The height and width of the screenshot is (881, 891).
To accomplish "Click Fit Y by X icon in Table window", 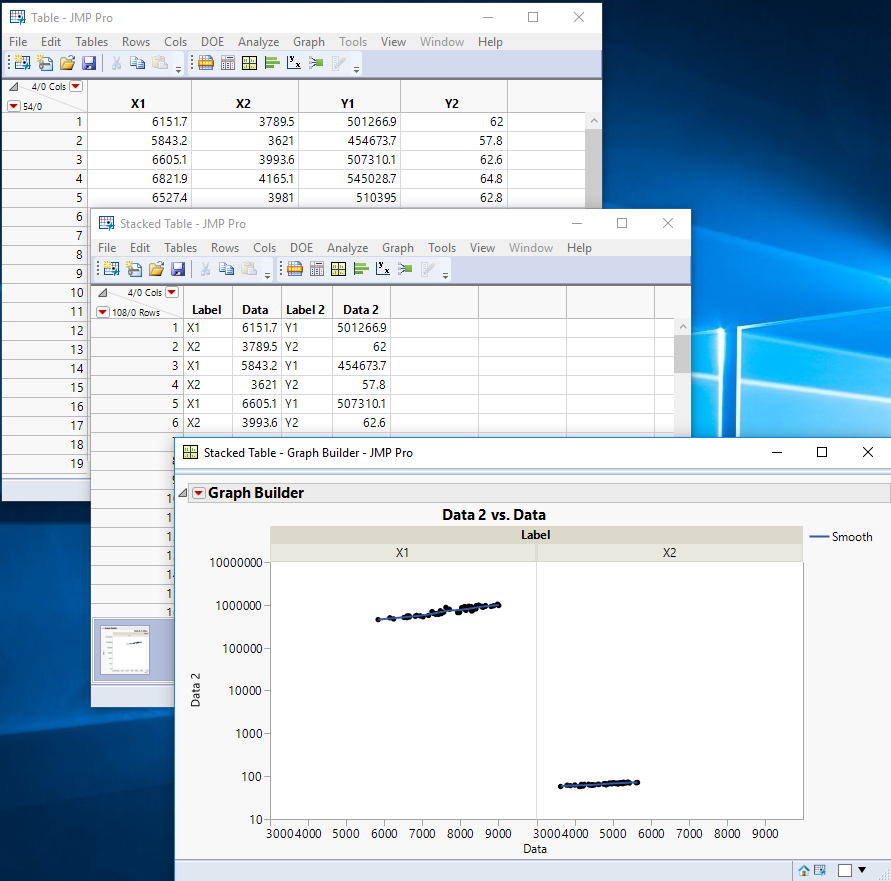I will [294, 63].
